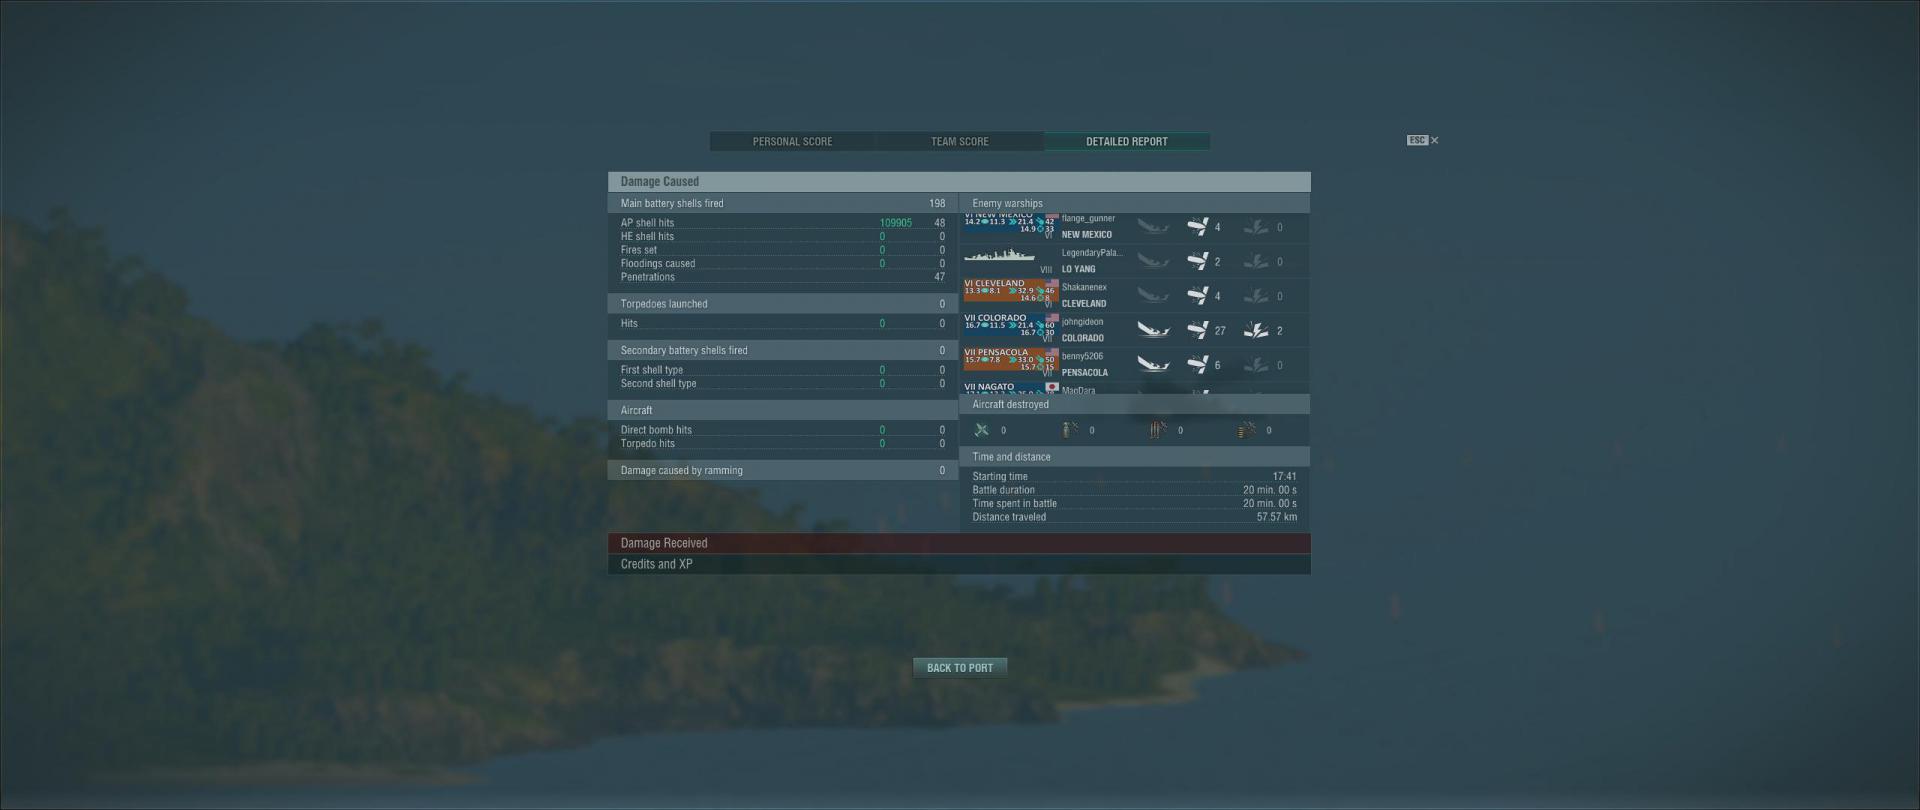
Task: Click the Damage caused by ramming row
Action: 783,470
